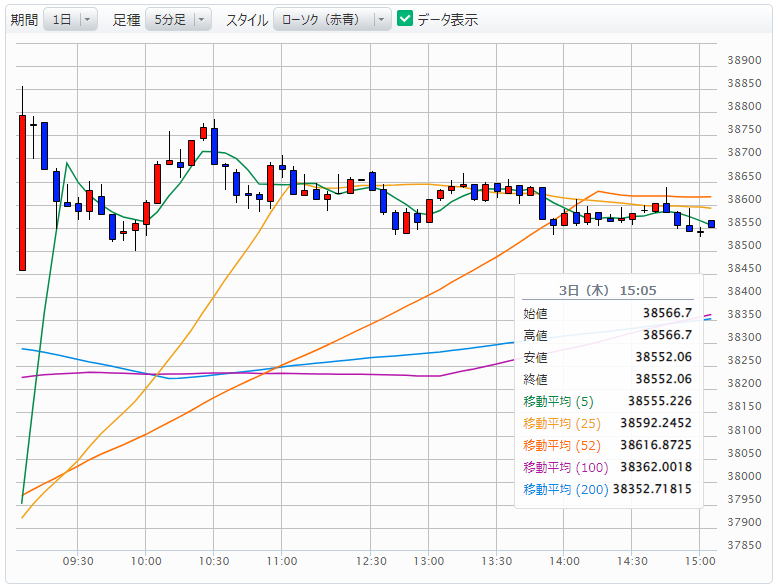Open the 期間 dropdown showing 1日

pyautogui.click(x=70, y=20)
